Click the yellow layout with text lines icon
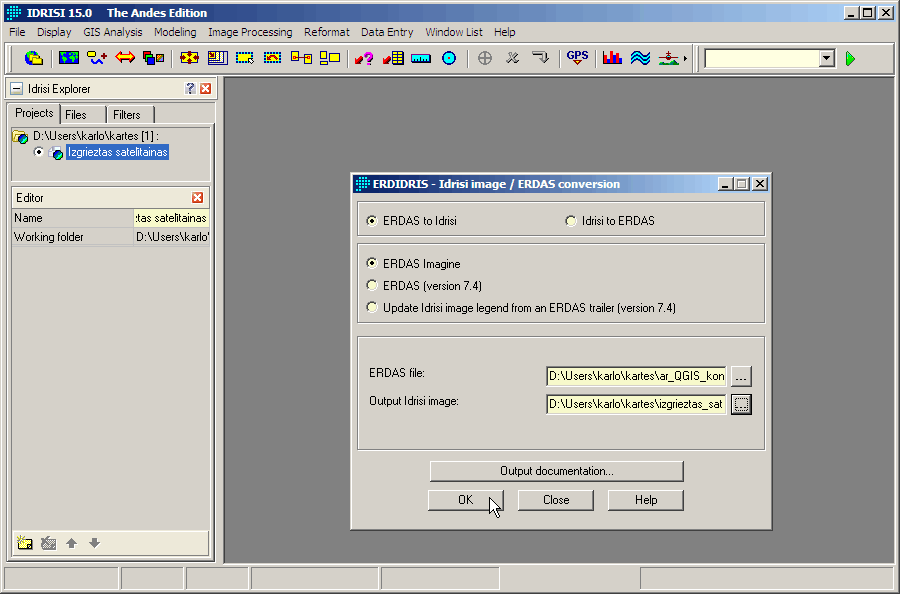The width and height of the screenshot is (900, 594). pos(218,58)
